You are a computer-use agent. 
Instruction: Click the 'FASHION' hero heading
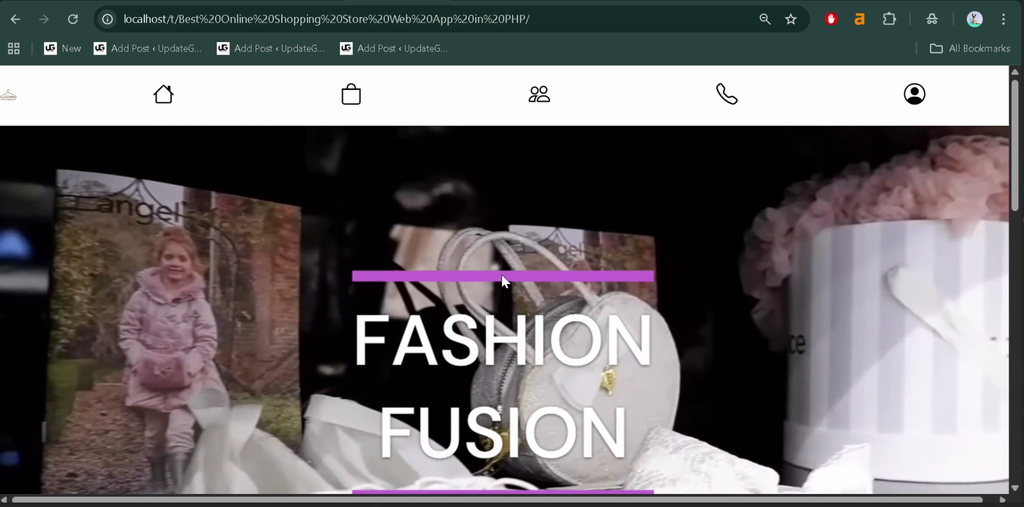[502, 340]
